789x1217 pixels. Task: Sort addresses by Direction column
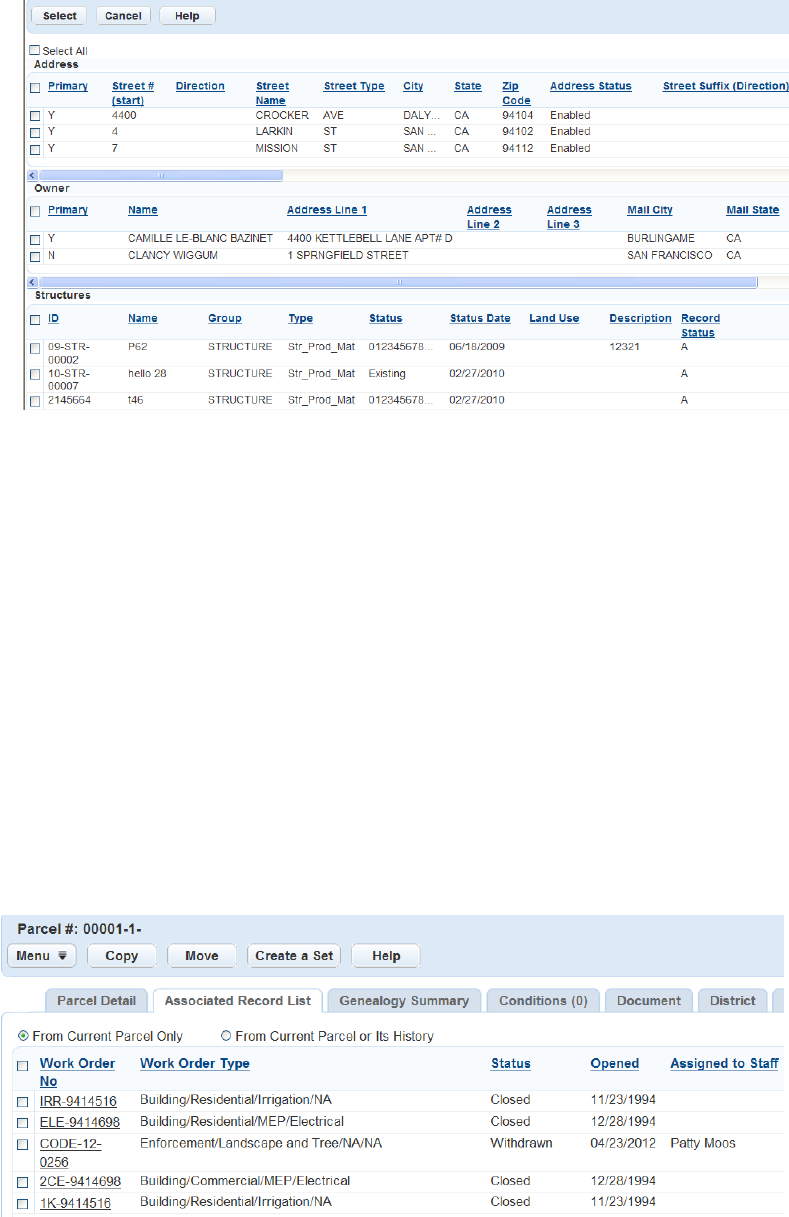(200, 86)
